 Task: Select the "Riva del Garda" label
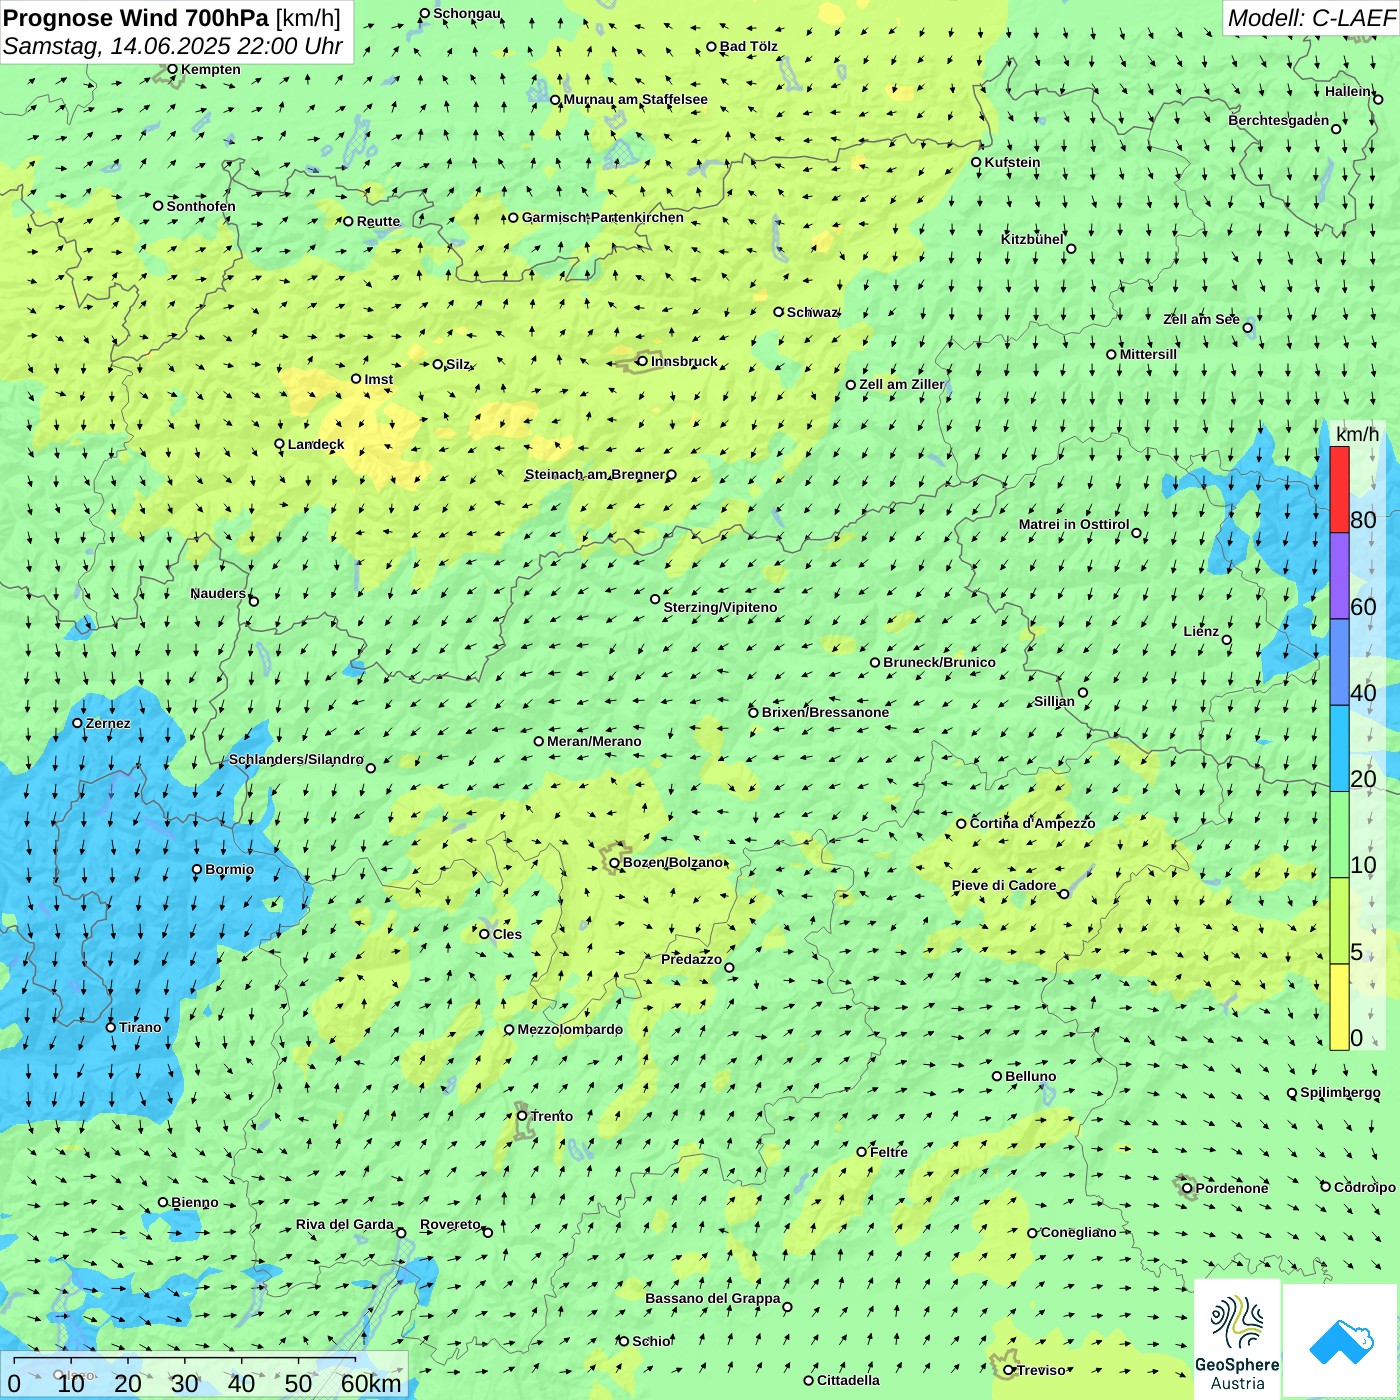point(345,1224)
